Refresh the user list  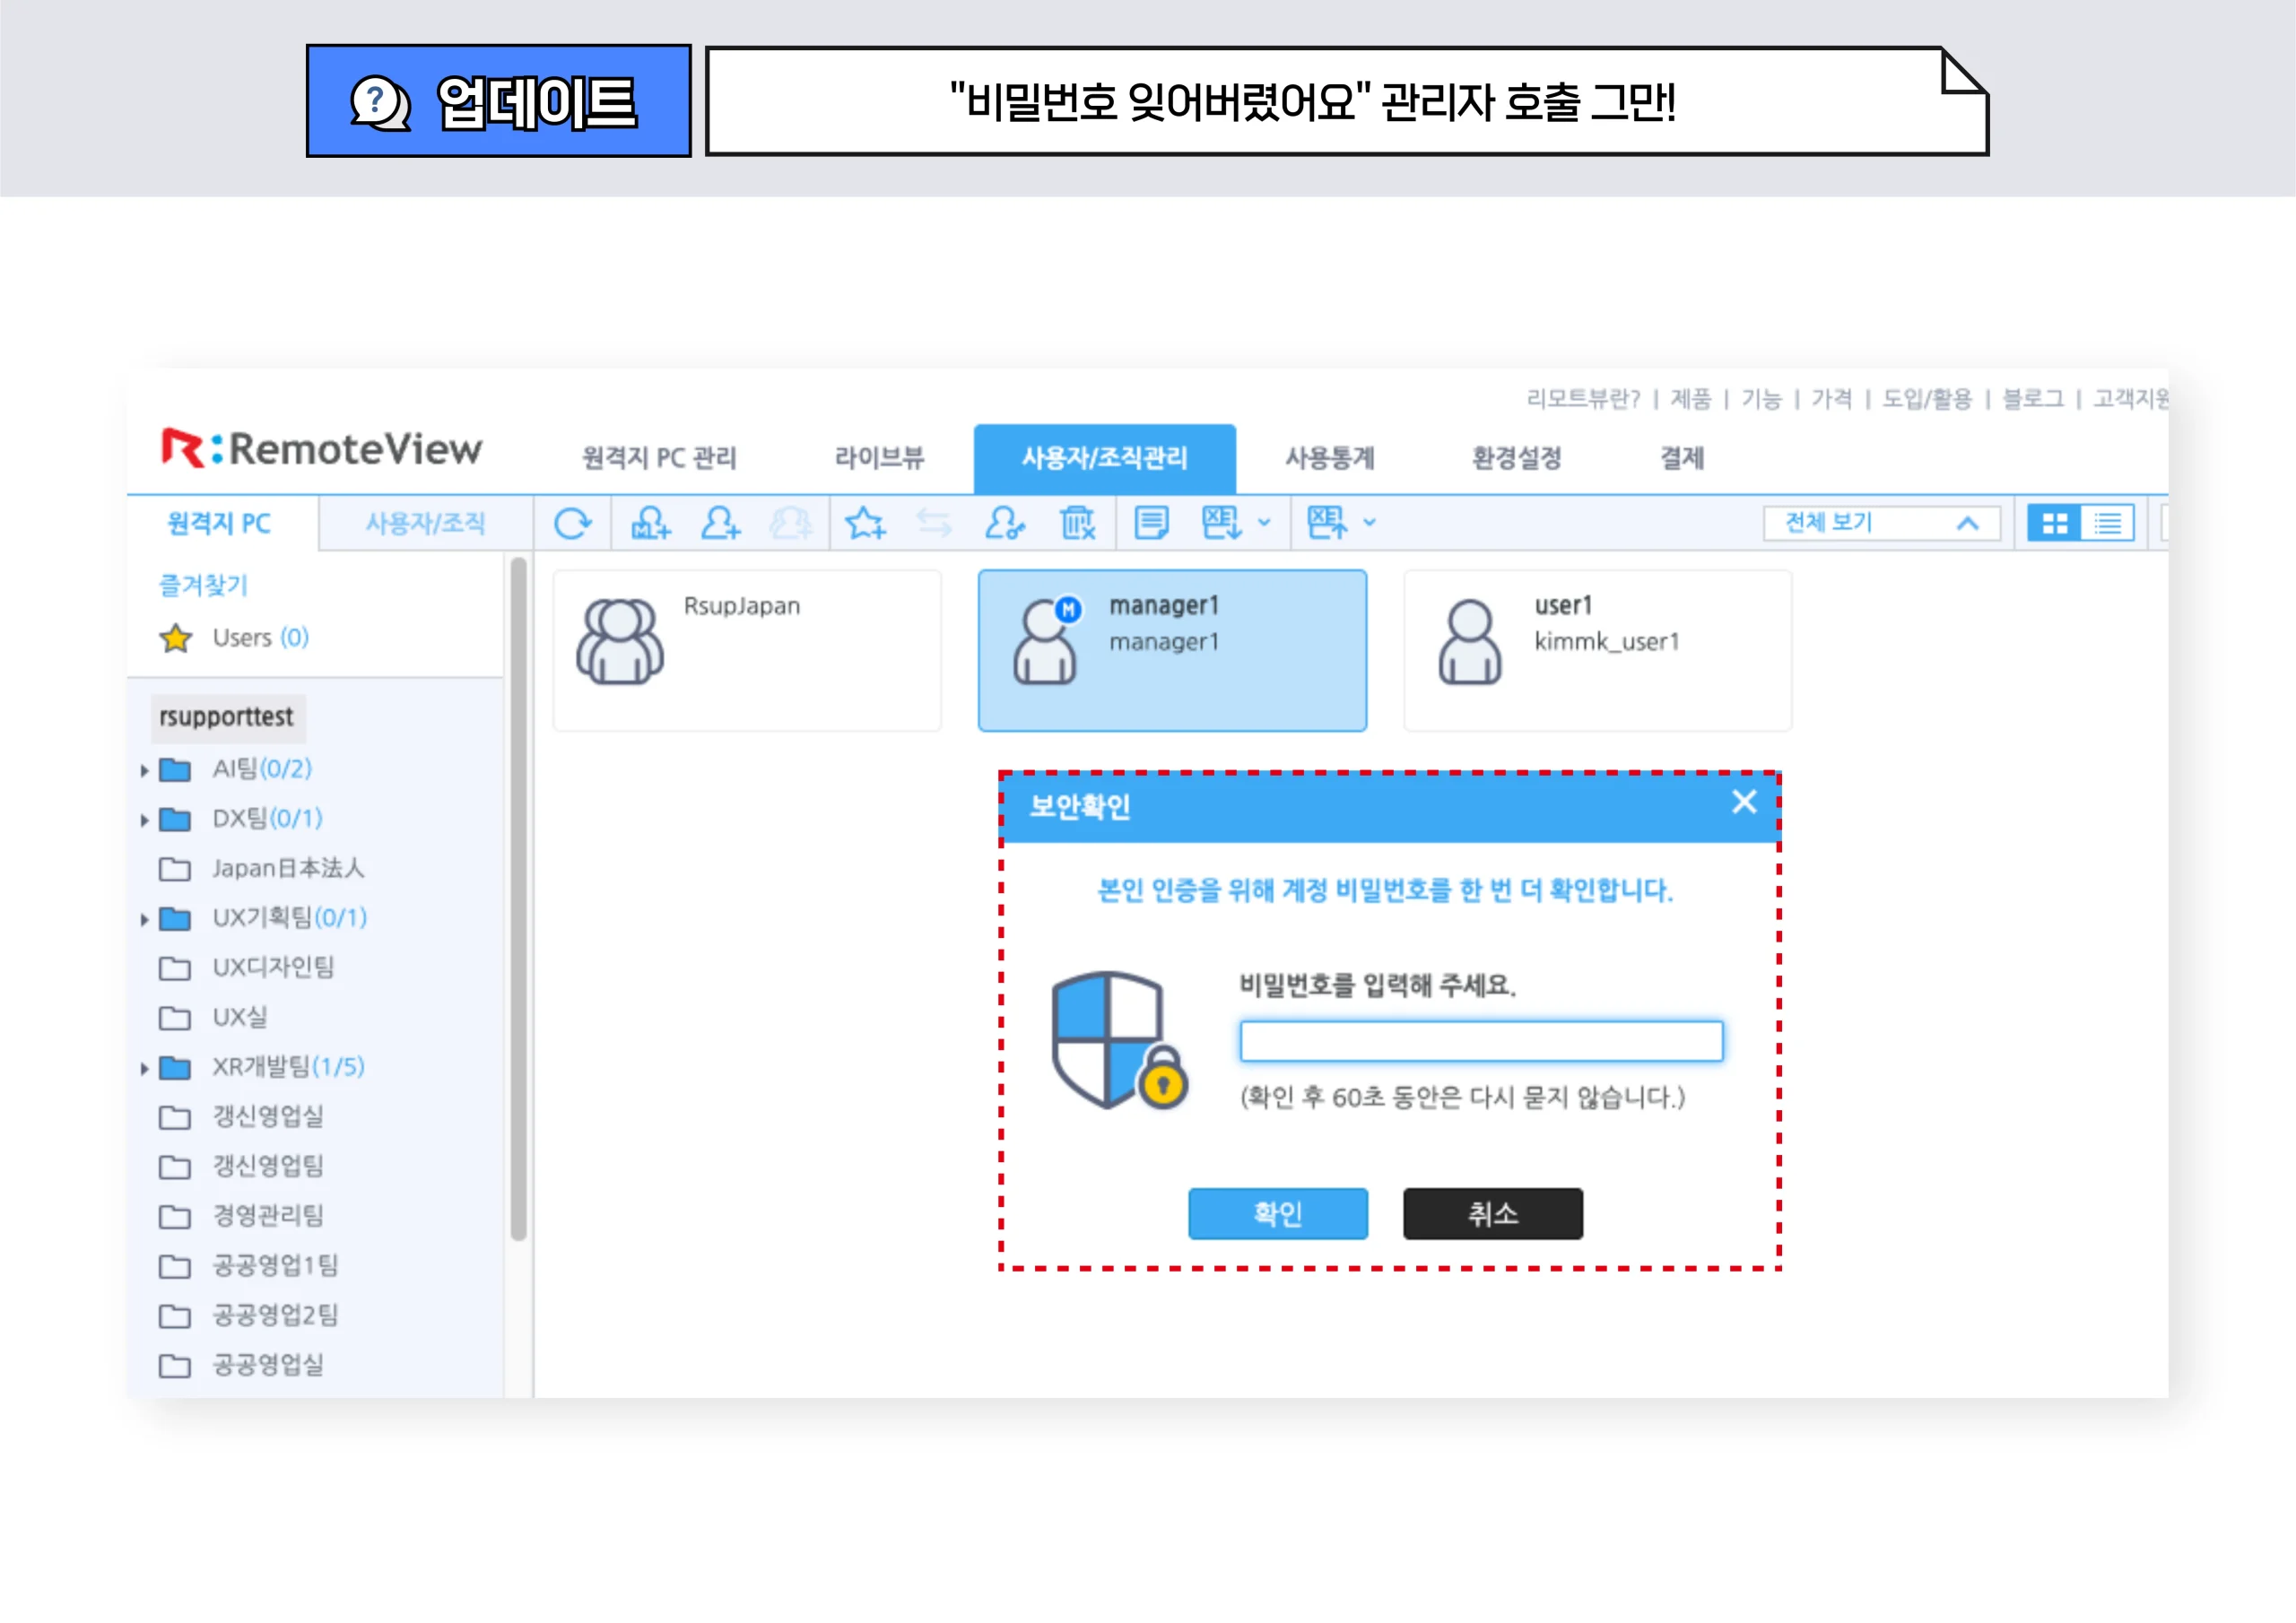point(575,522)
